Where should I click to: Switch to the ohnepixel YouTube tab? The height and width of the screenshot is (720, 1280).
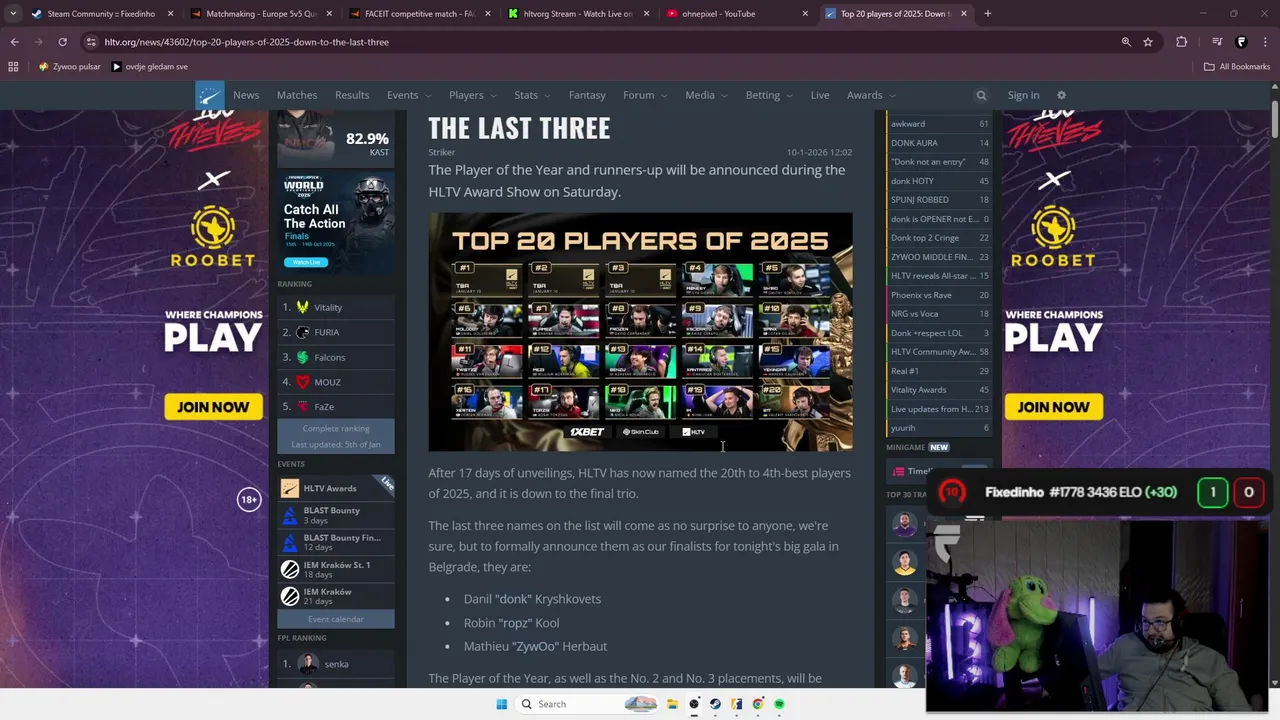[x=738, y=14]
